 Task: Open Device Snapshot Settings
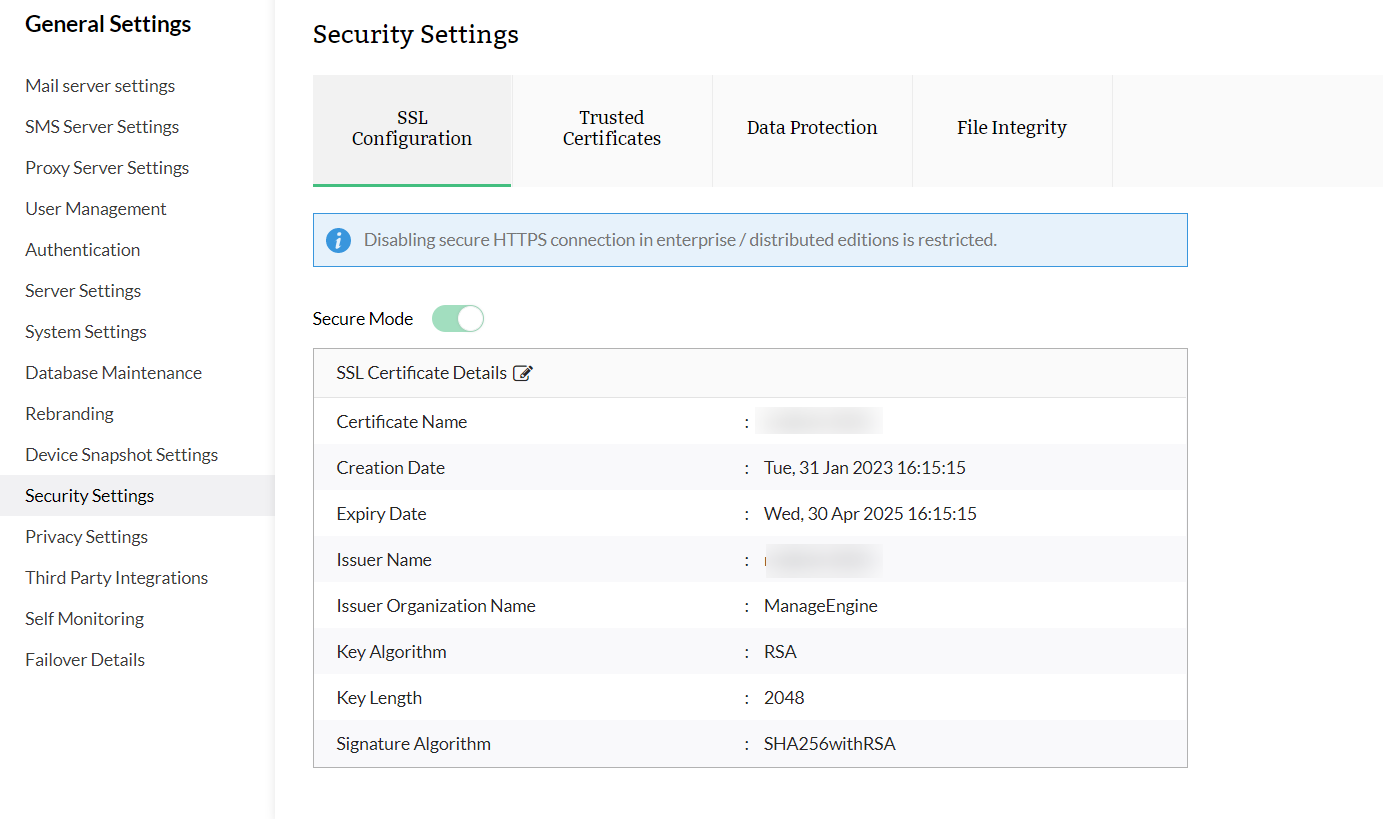pos(121,454)
